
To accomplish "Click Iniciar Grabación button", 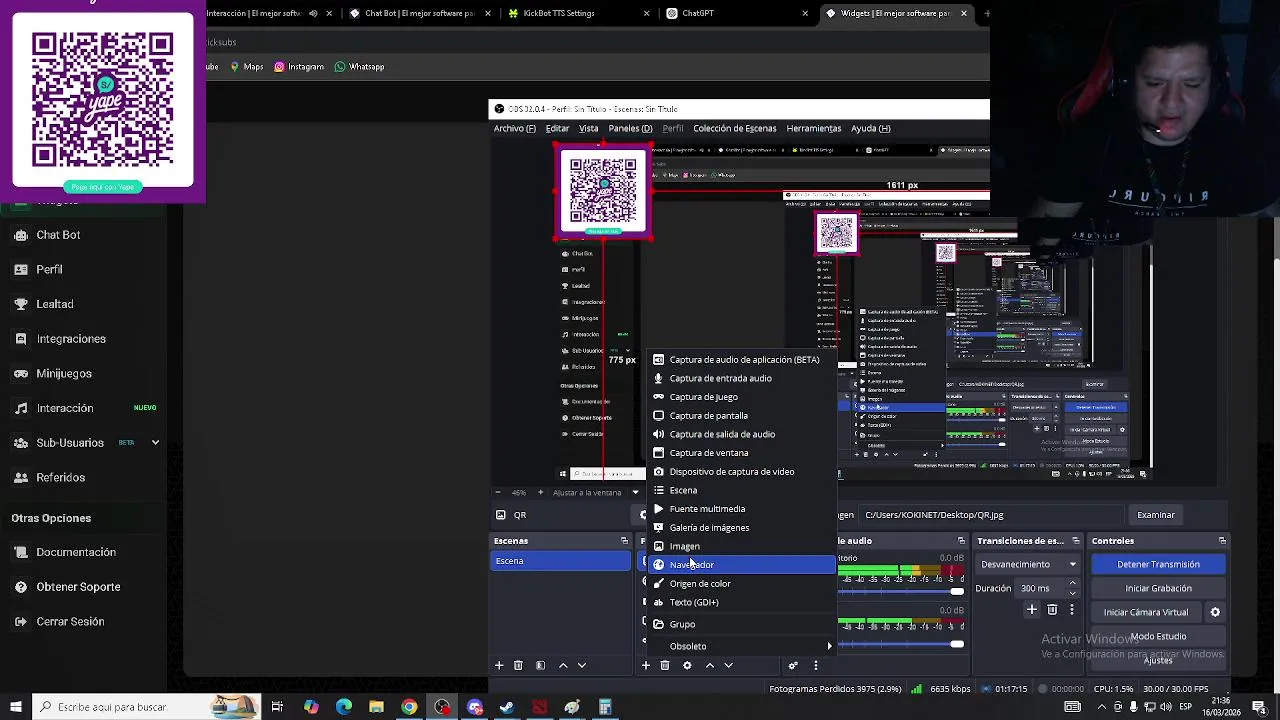I will coord(1158,588).
